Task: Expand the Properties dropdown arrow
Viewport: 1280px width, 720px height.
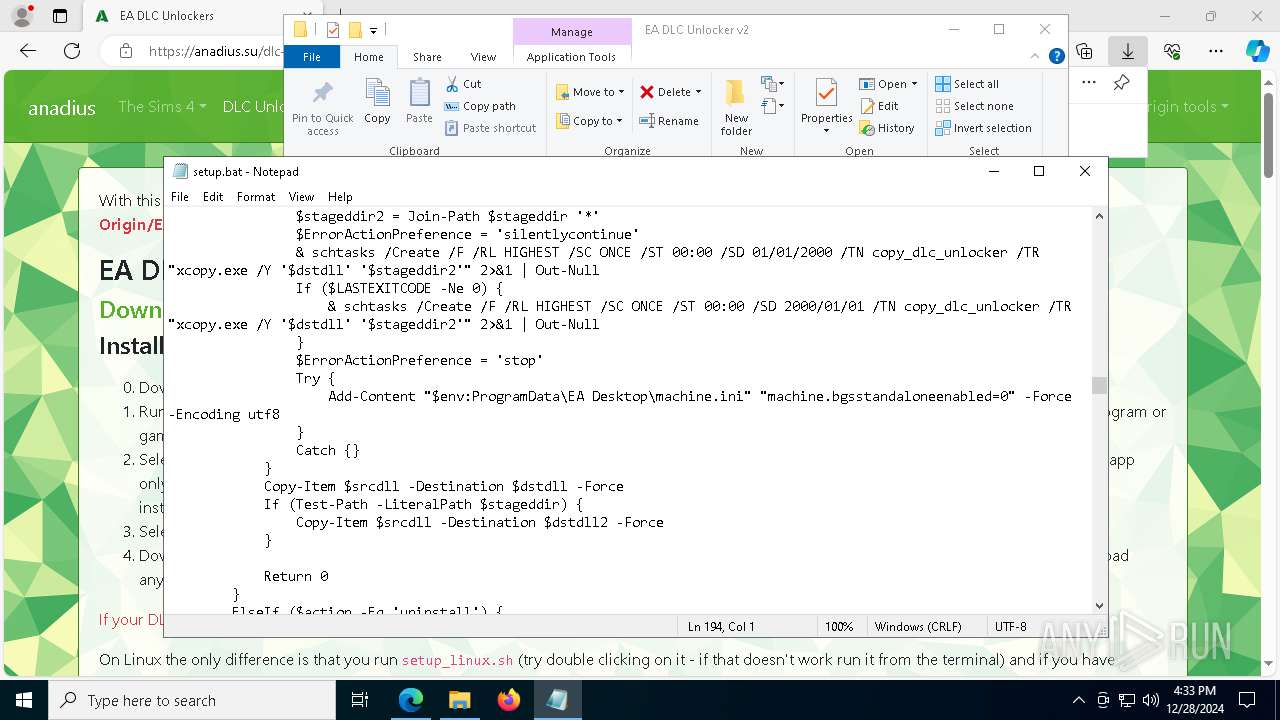Action: pos(826,130)
